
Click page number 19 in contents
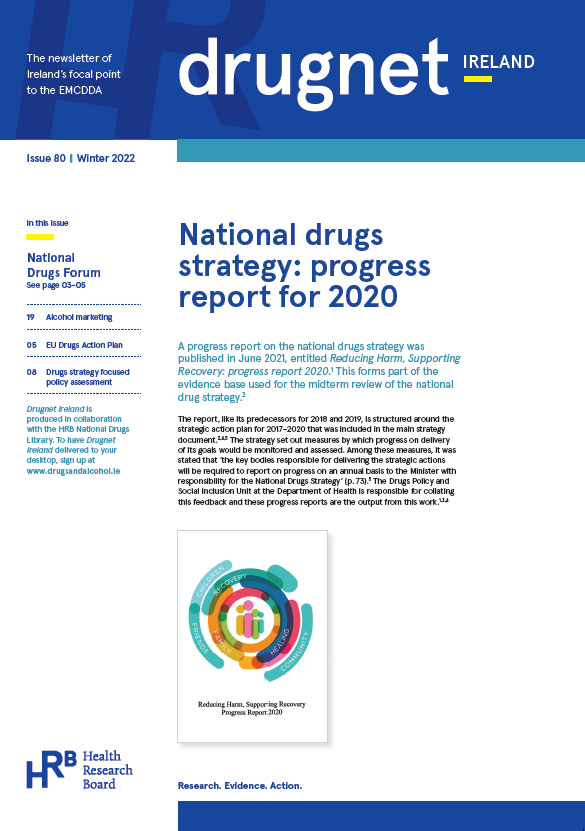(31, 317)
